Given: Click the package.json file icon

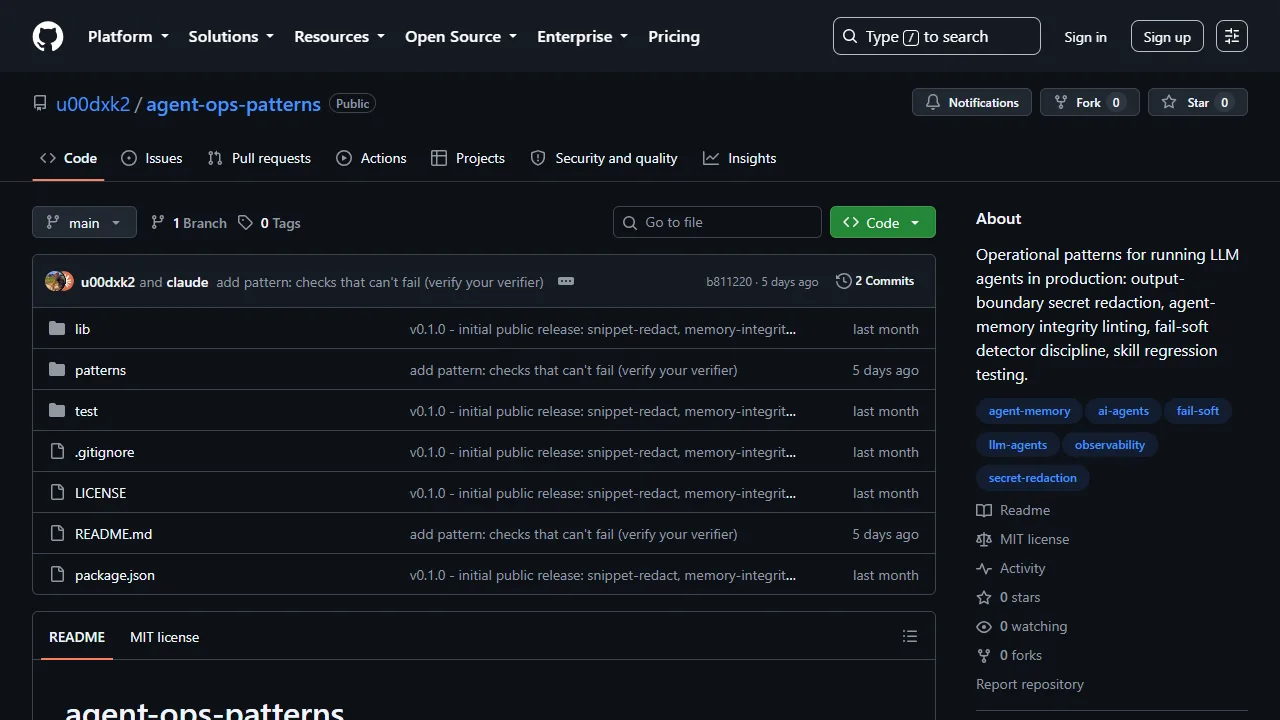Looking at the screenshot, I should click(x=57, y=575).
